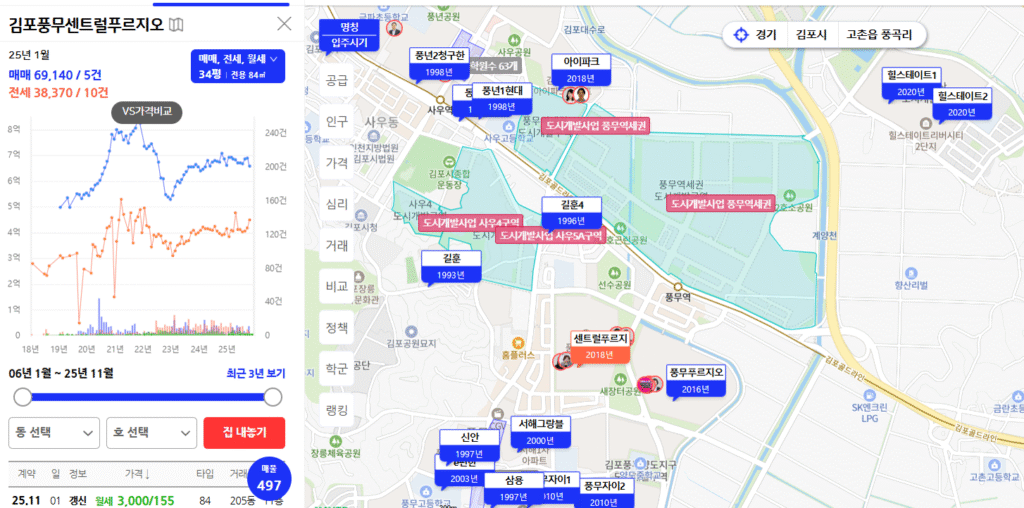Expand the 호 선택 dropdown
The height and width of the screenshot is (508, 1024).
click(151, 432)
